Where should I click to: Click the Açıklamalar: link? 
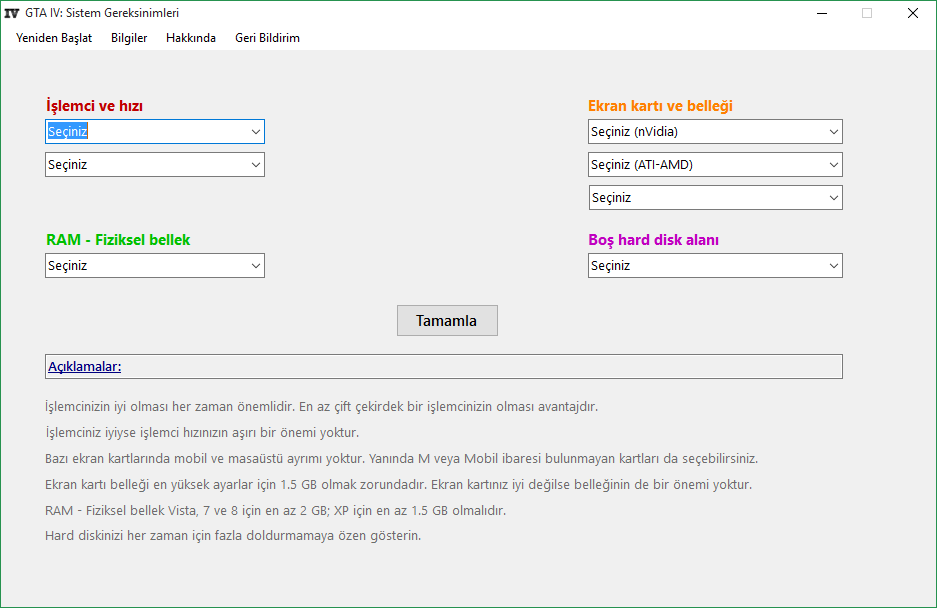click(84, 366)
